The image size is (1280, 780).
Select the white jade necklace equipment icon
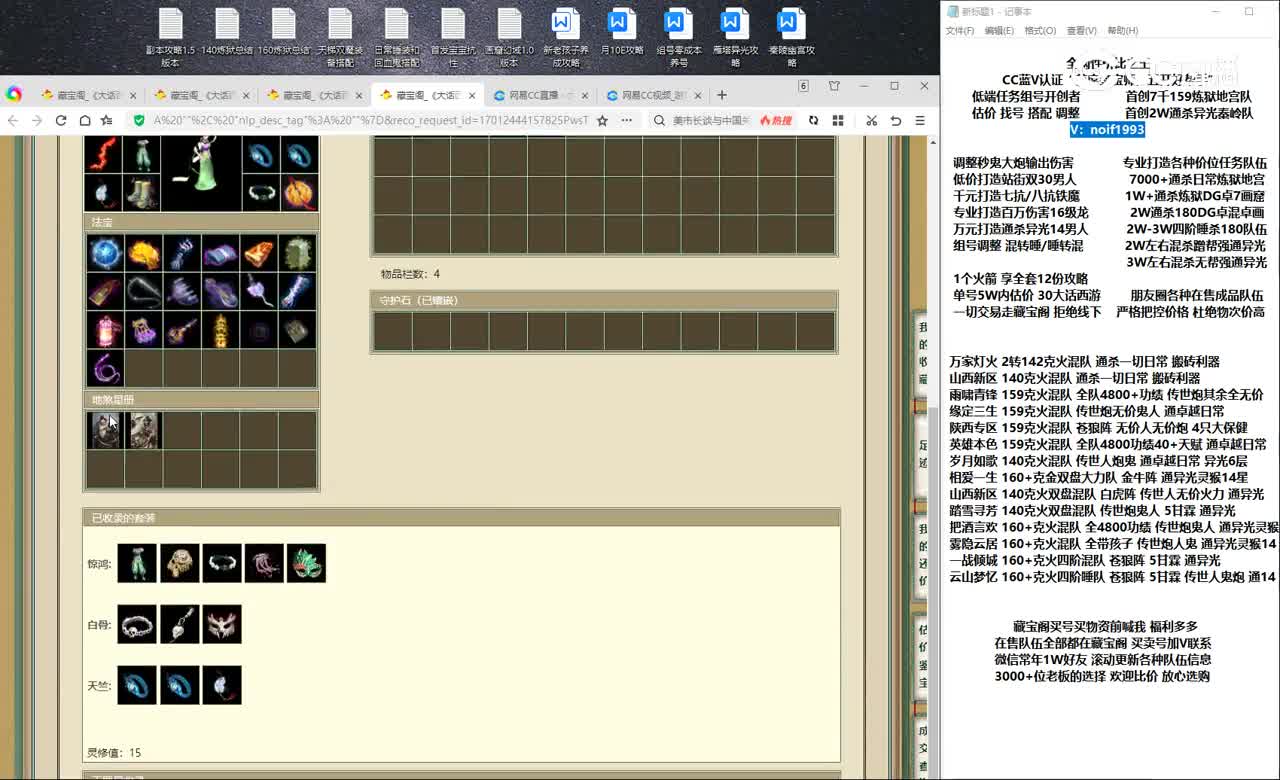[261, 192]
